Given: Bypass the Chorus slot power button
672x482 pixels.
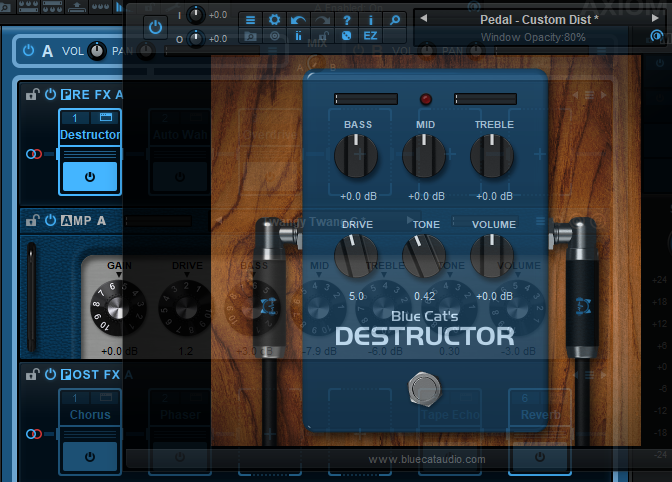Looking at the screenshot, I should pyautogui.click(x=90, y=457).
